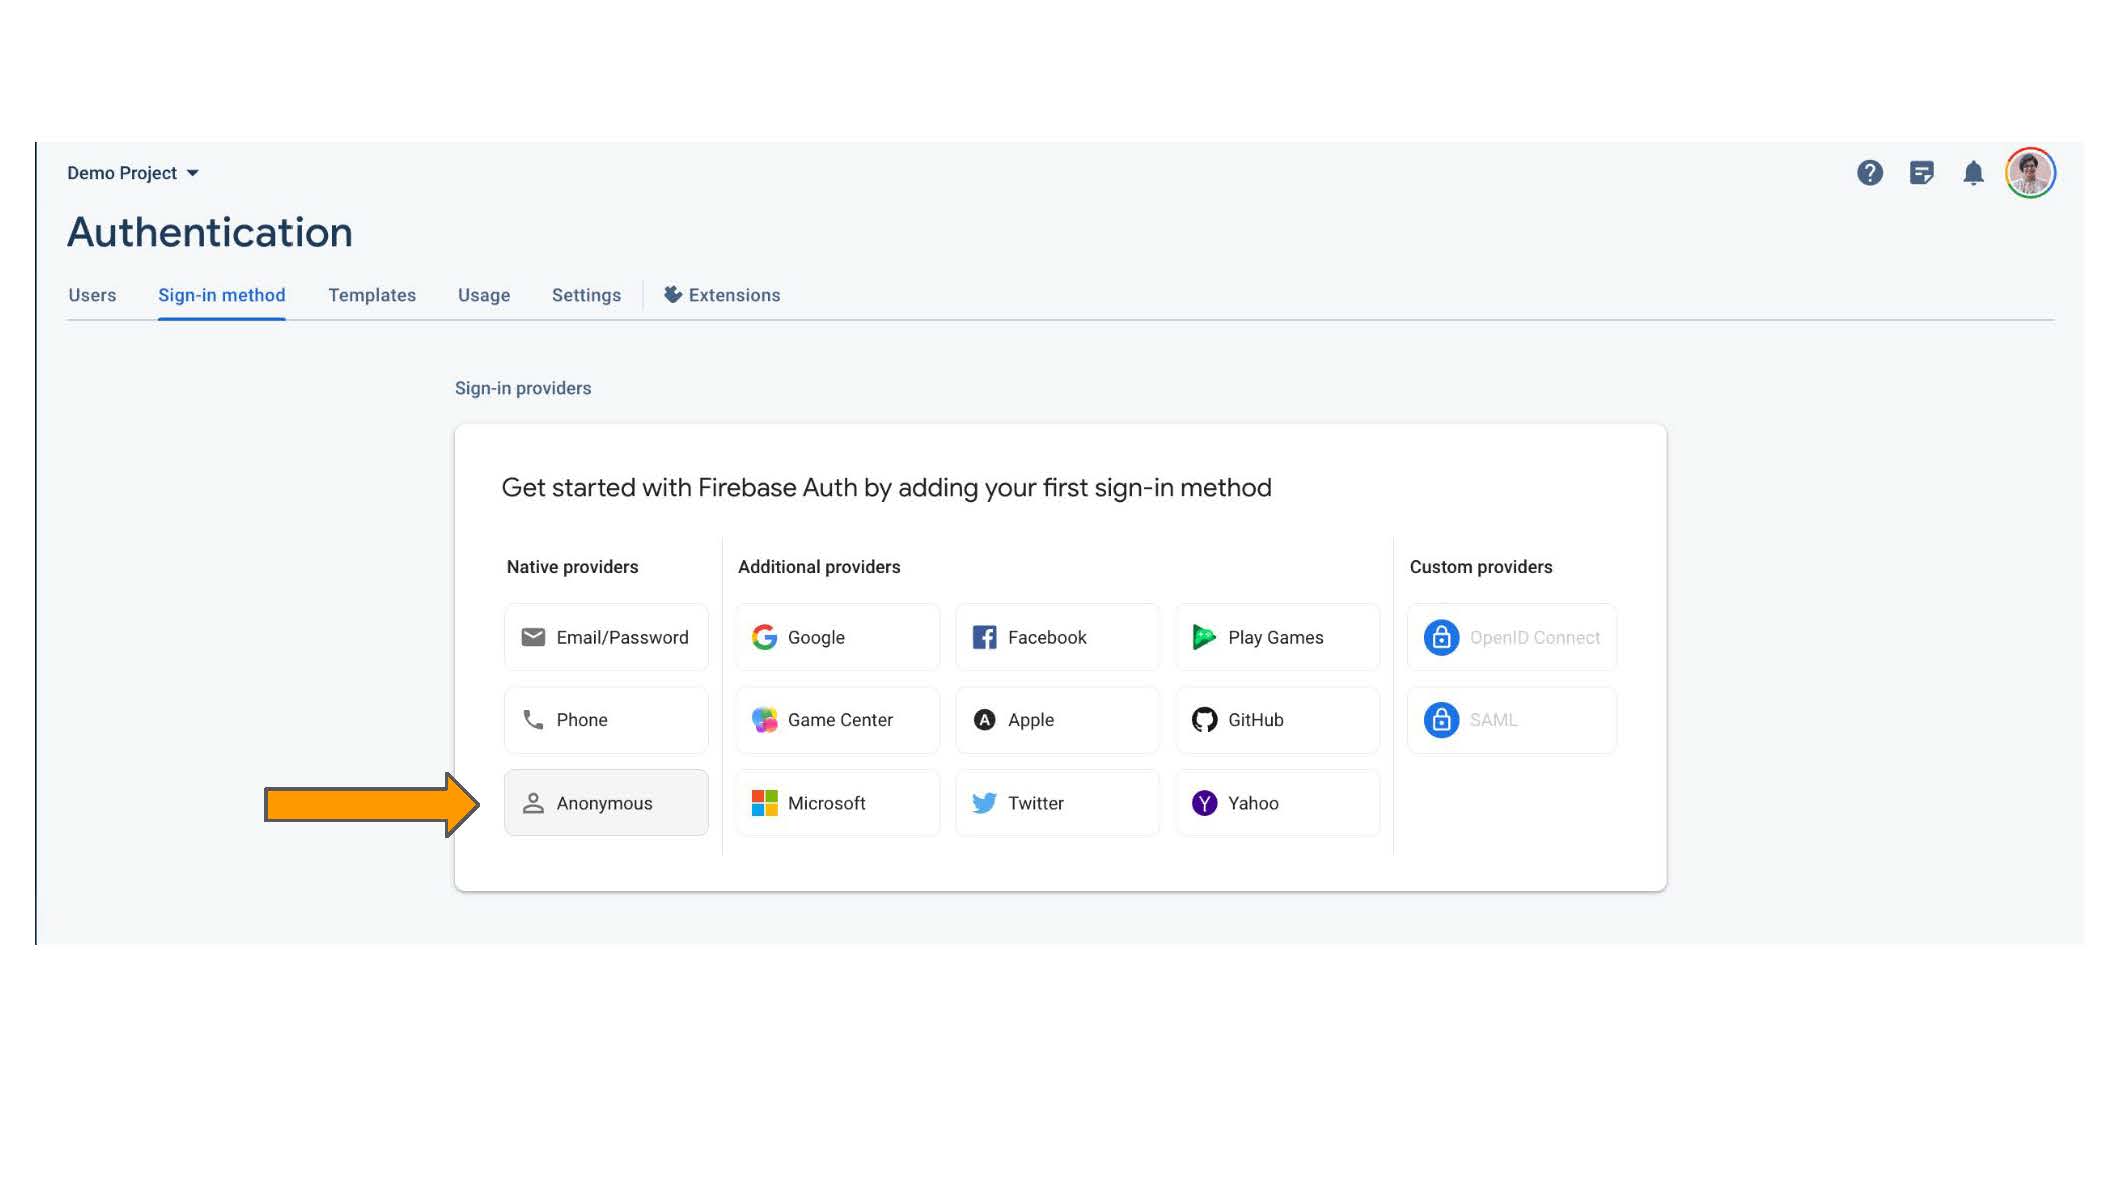This screenshot has height=1193, width=2120.
Task: Select the Game Center label
Action: pyautogui.click(x=840, y=720)
